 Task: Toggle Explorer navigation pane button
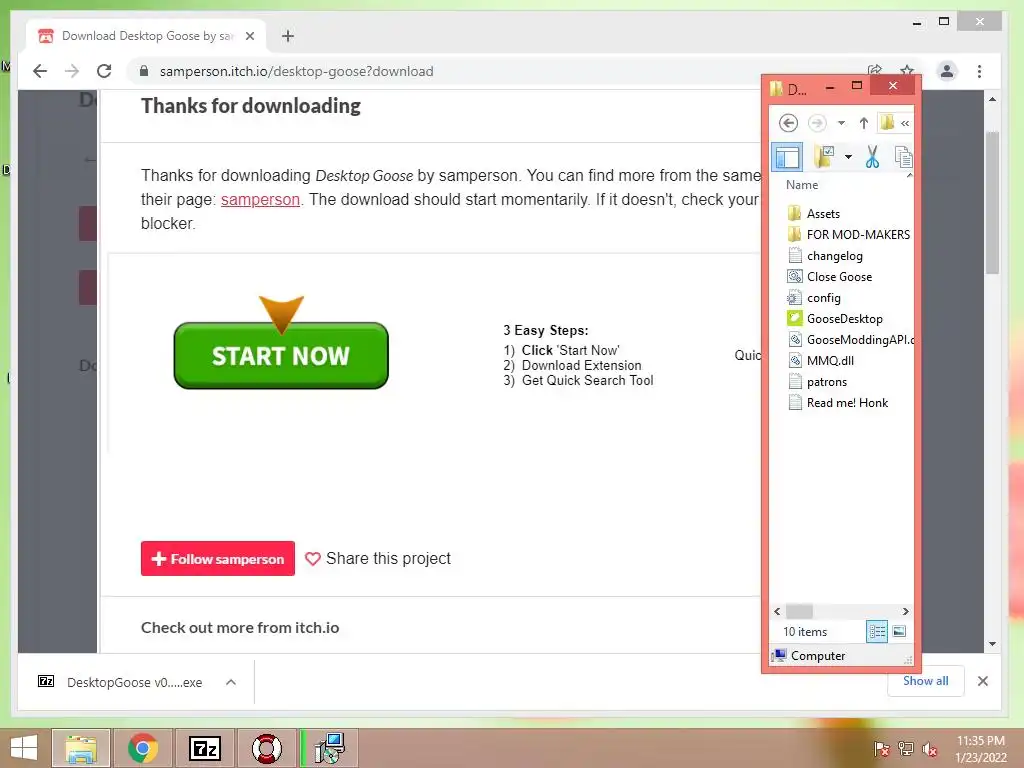click(787, 157)
